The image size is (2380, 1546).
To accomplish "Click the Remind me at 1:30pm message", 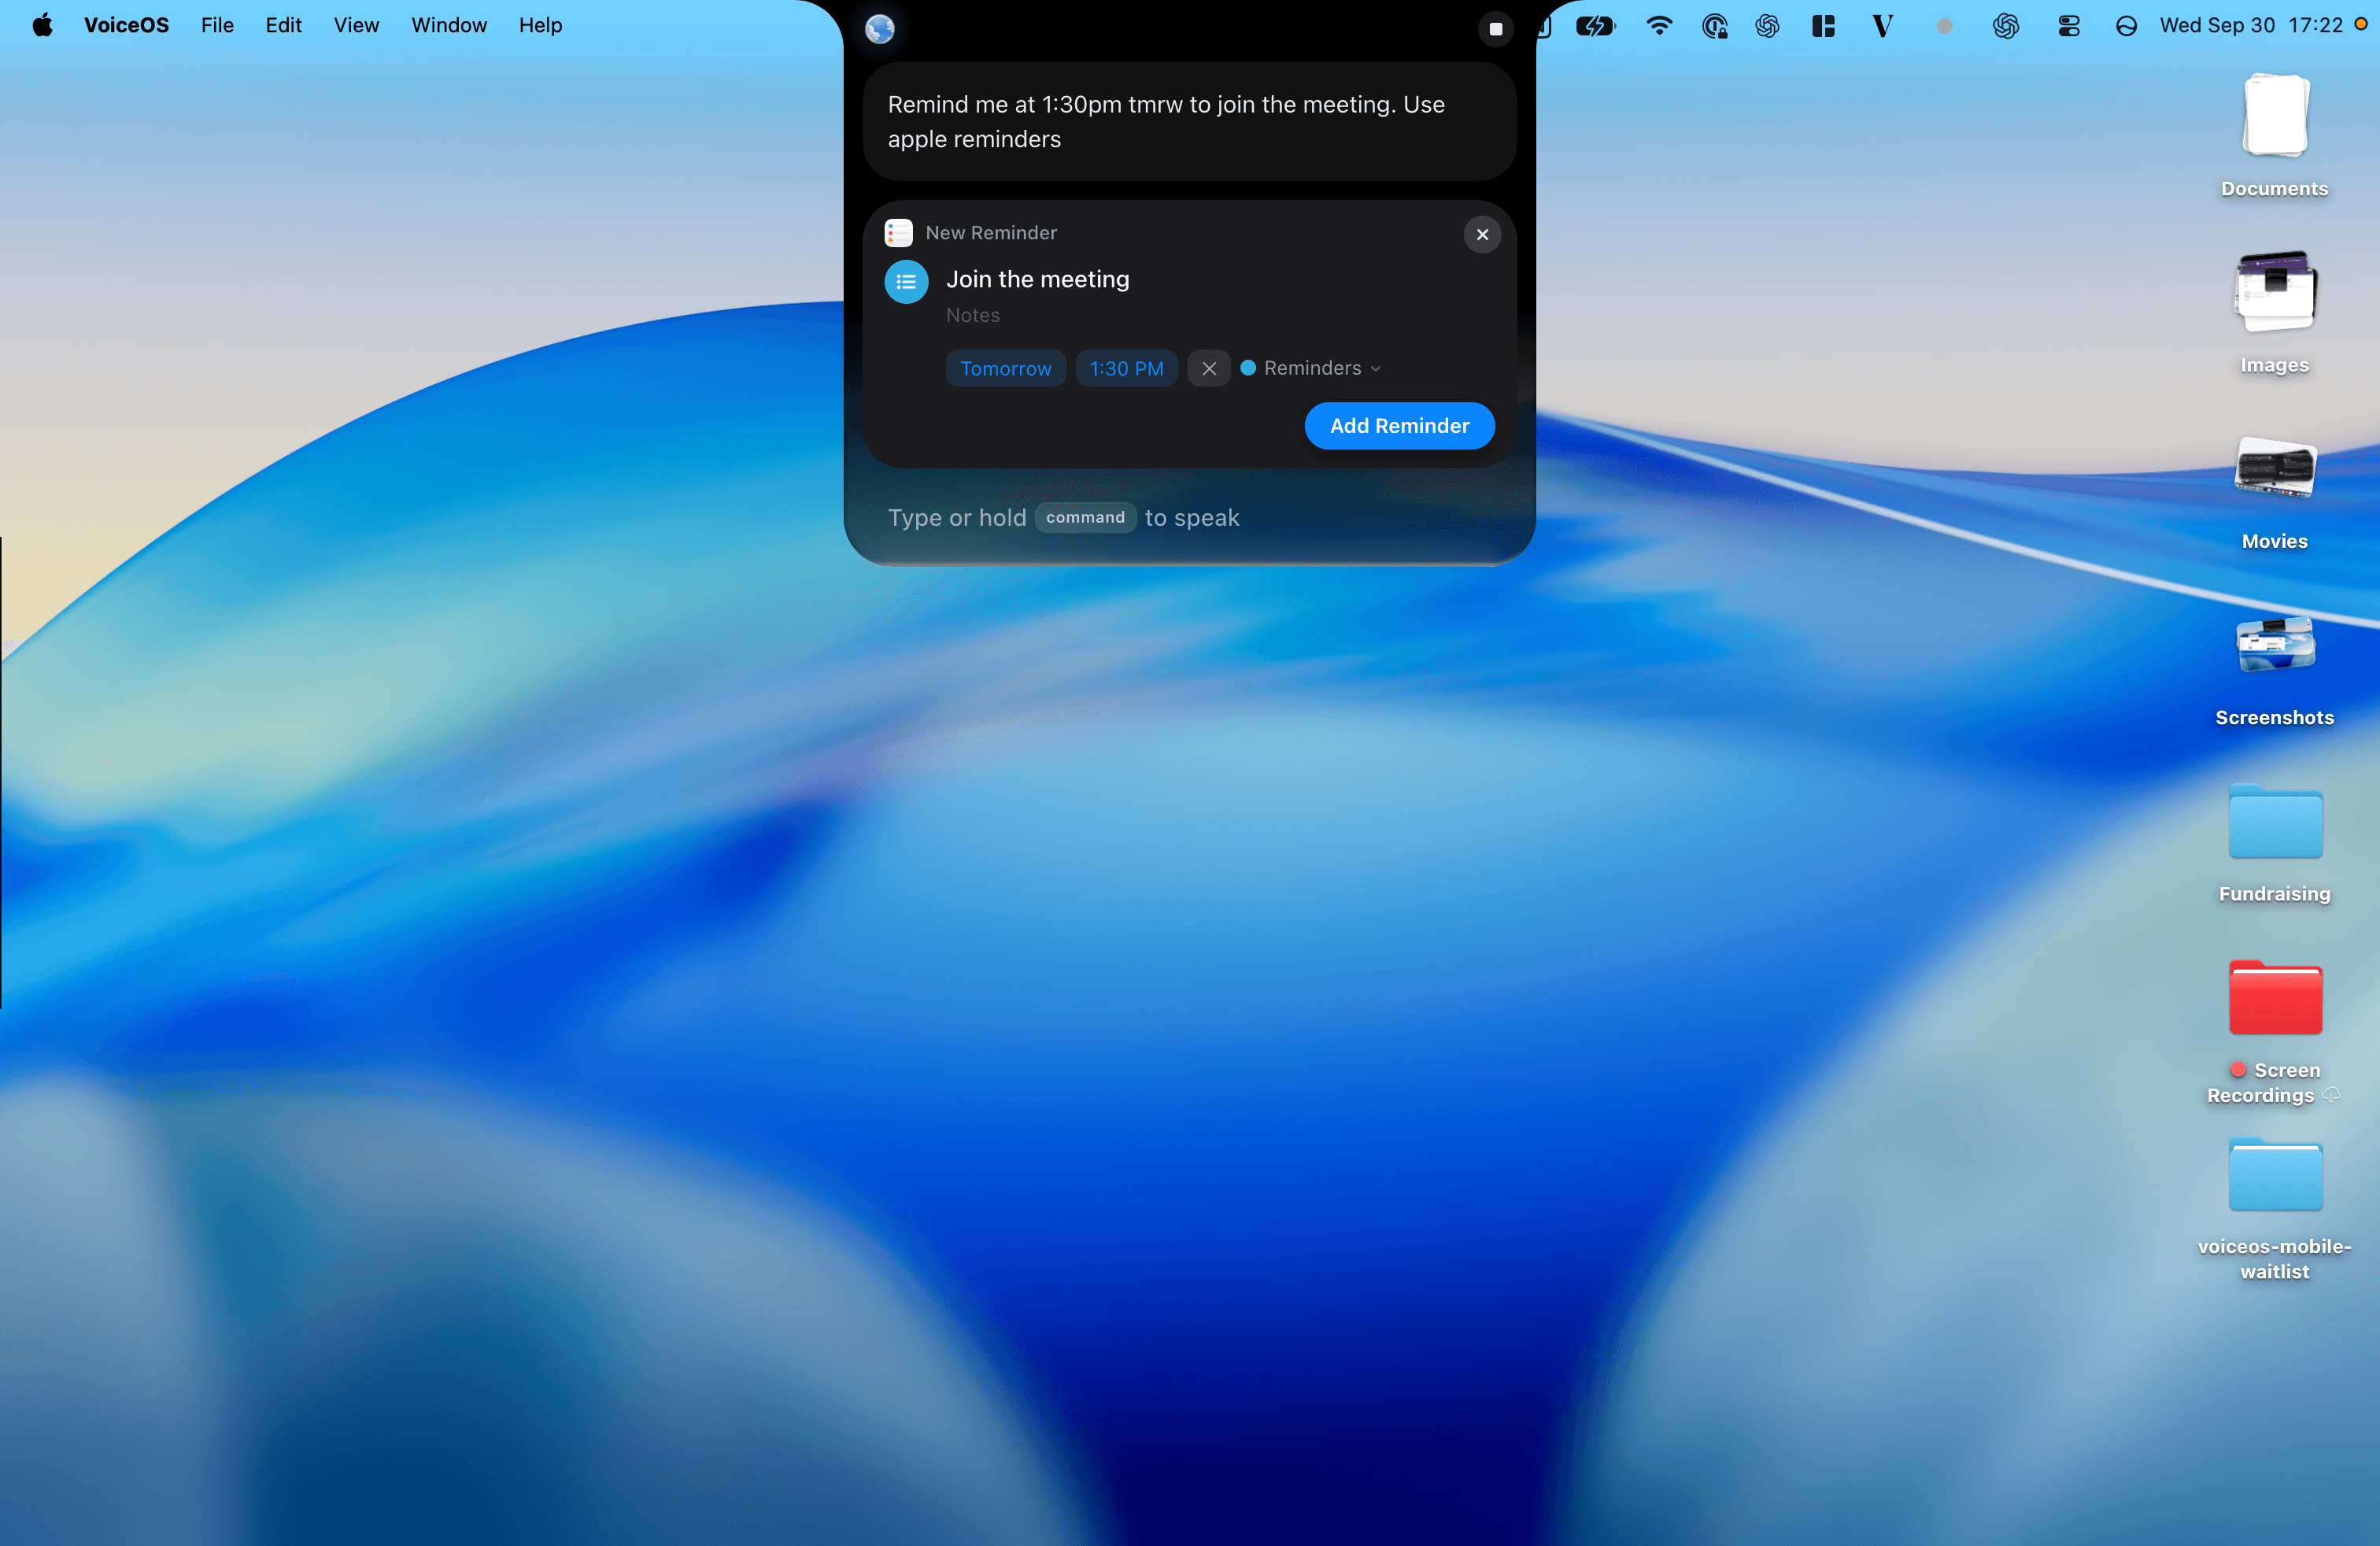I will 1189,121.
